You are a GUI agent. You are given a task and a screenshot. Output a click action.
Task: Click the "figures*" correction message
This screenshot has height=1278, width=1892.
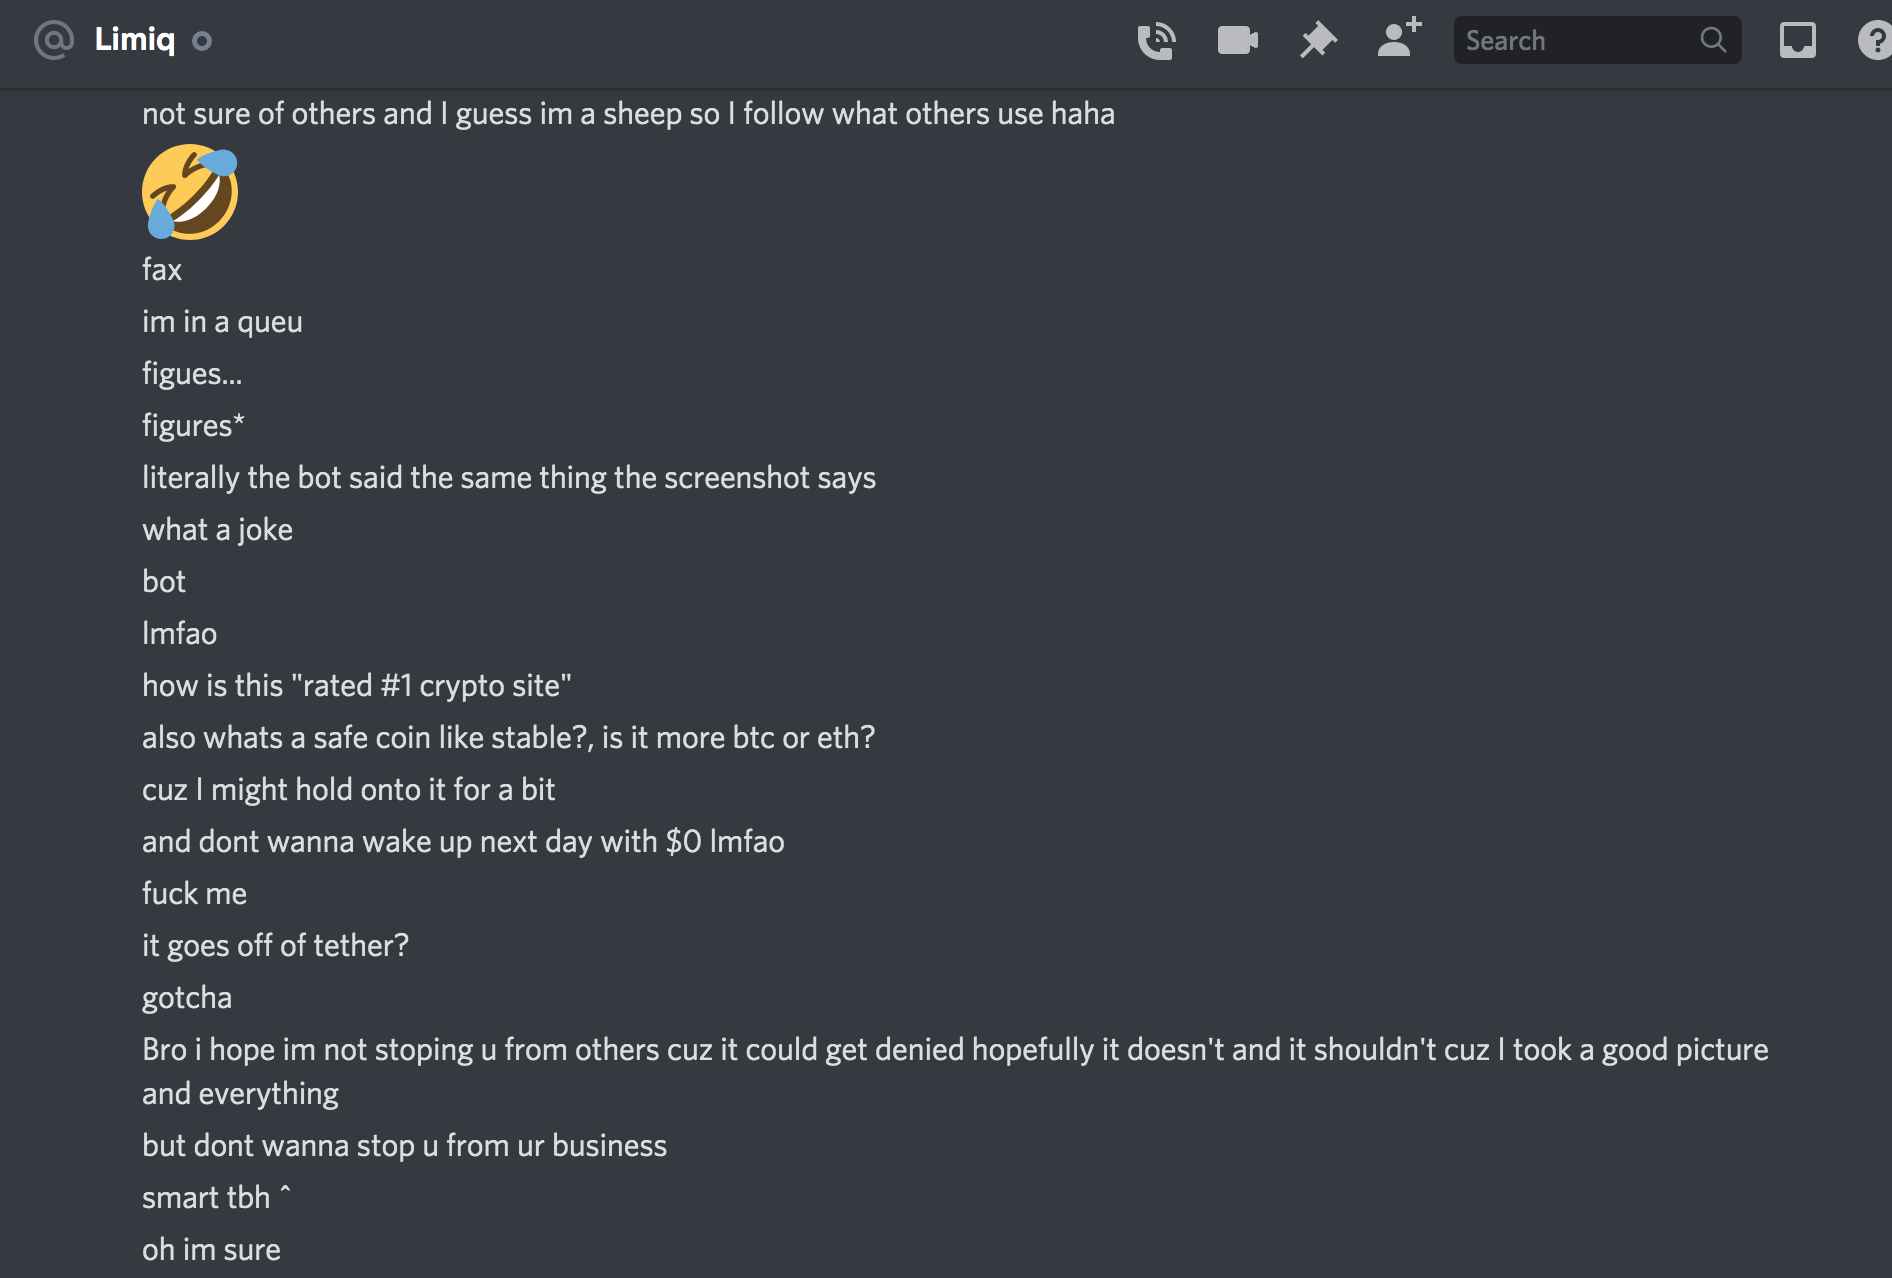pyautogui.click(x=193, y=426)
